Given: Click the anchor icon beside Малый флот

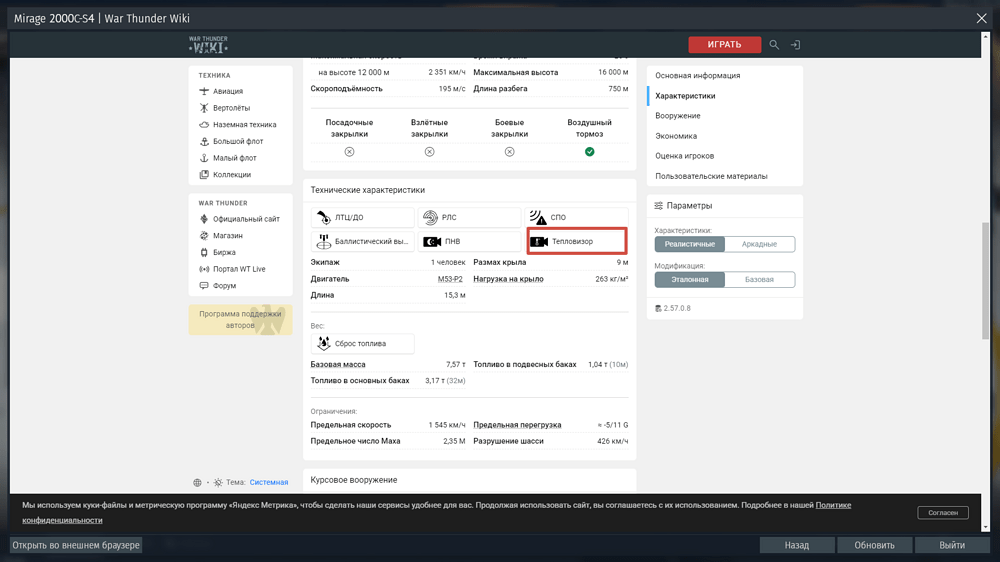Looking at the screenshot, I should pyautogui.click(x=204, y=158).
